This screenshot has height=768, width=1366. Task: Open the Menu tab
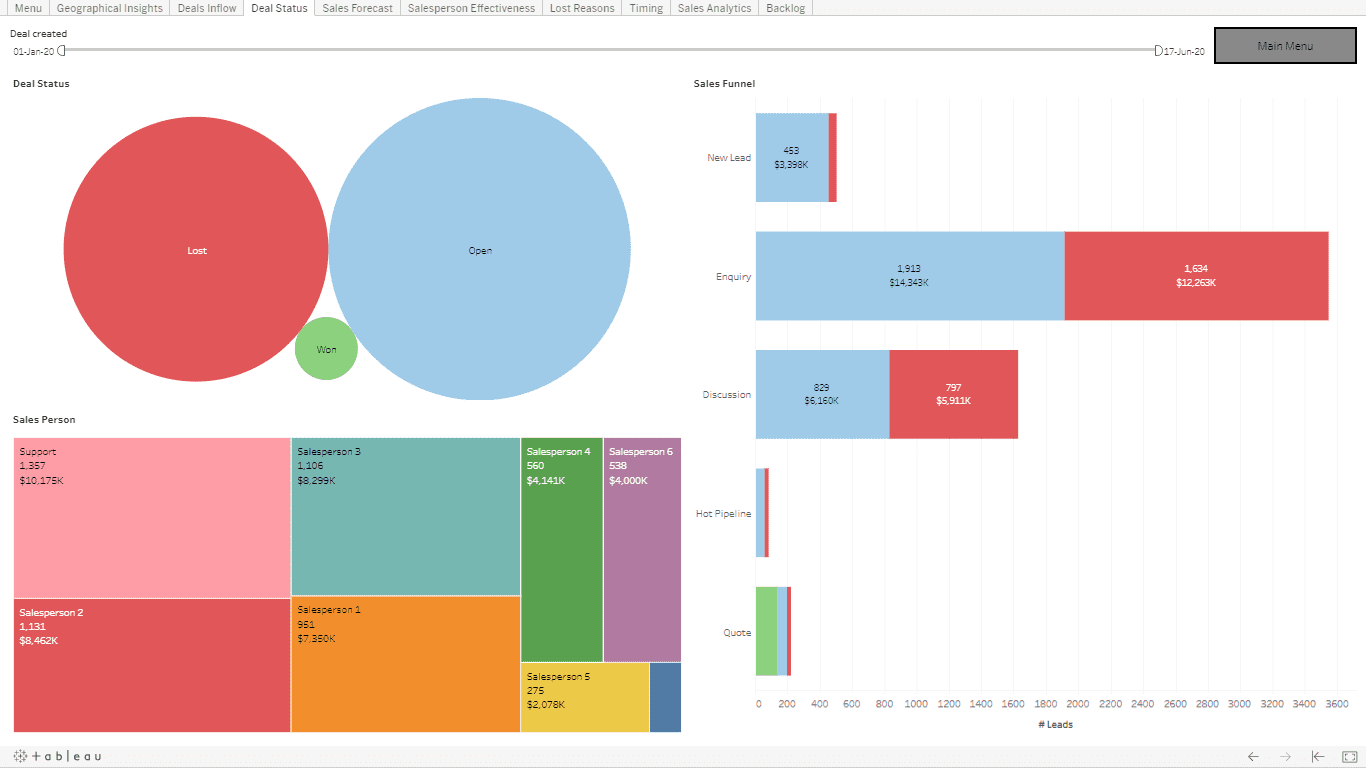point(28,8)
